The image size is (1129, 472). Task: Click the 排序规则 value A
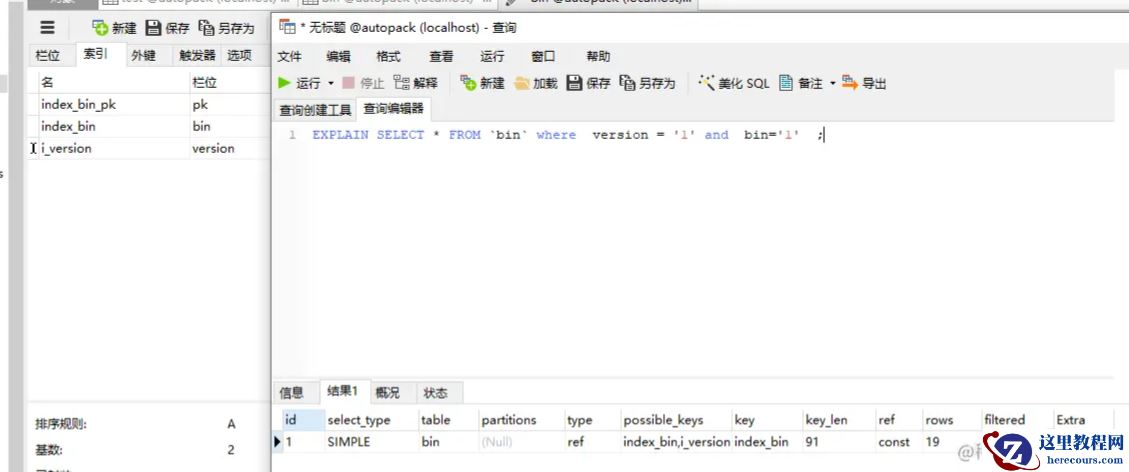[x=231, y=425]
